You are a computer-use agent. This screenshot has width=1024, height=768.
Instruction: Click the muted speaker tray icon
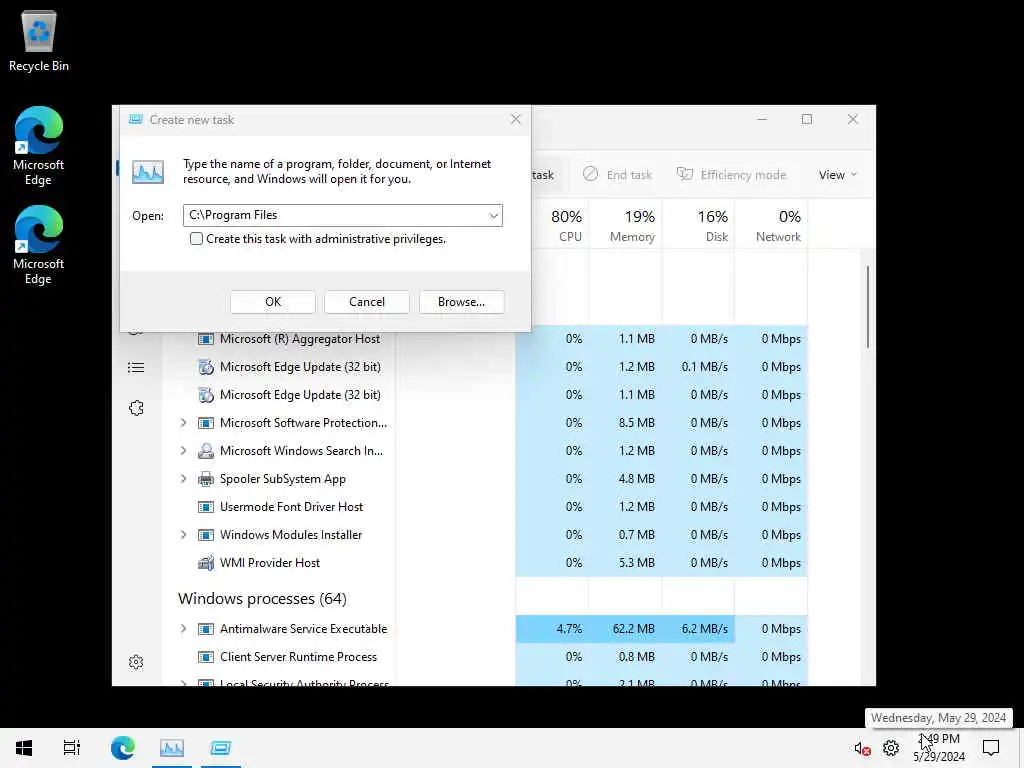click(x=862, y=748)
